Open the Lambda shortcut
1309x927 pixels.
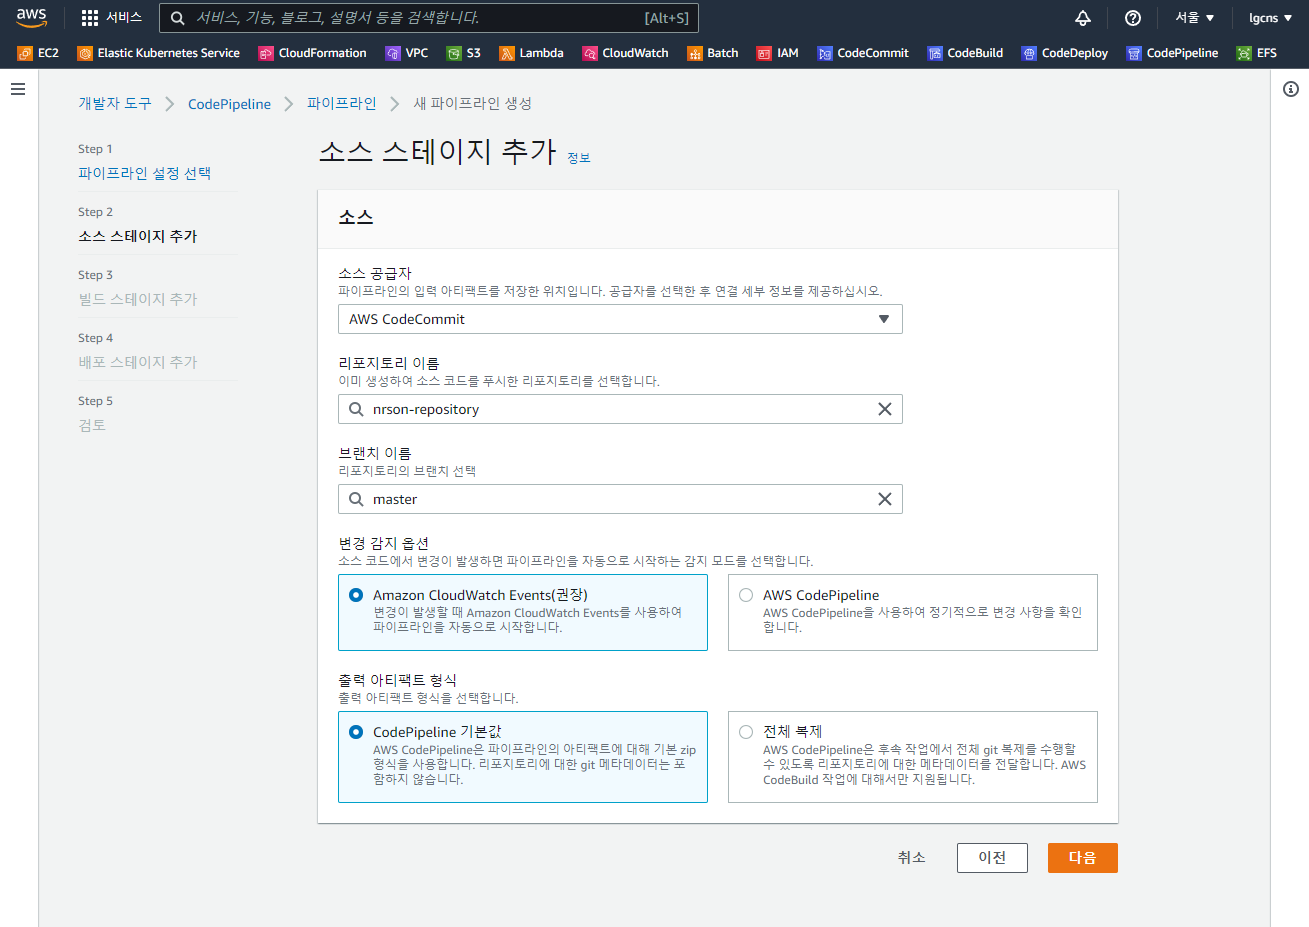coord(531,53)
